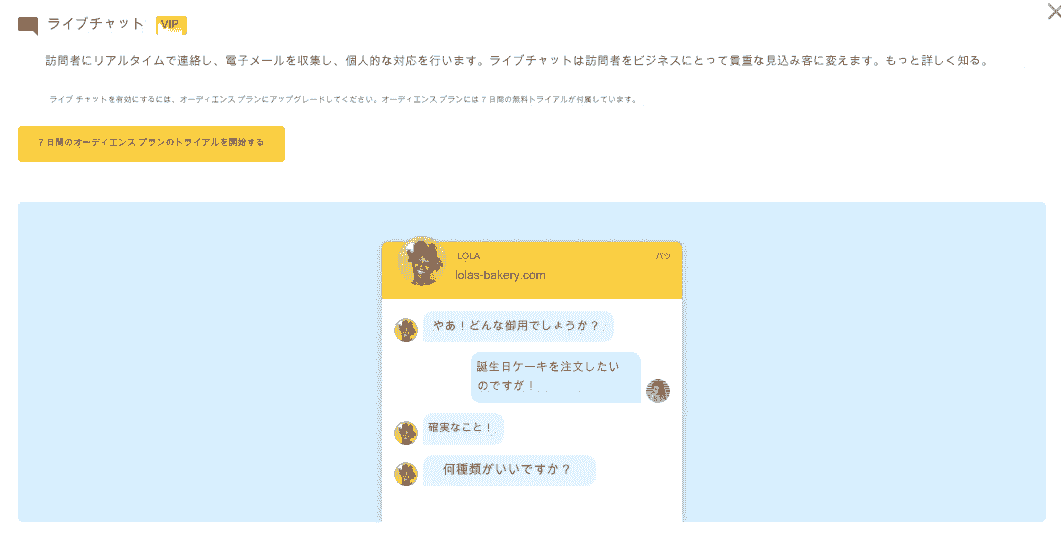
Task: Click the 誕生日ケーキを注文したい message bubble
Action: click(556, 377)
